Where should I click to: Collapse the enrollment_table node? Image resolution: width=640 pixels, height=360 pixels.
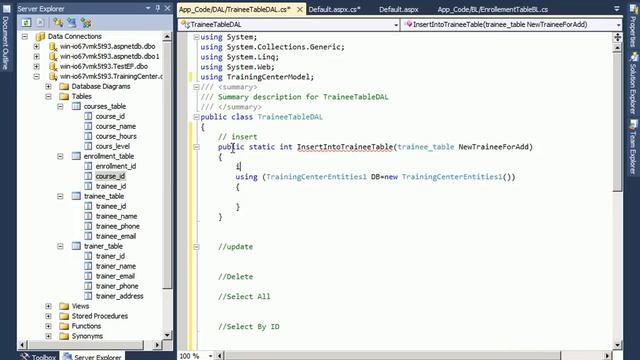(60, 156)
